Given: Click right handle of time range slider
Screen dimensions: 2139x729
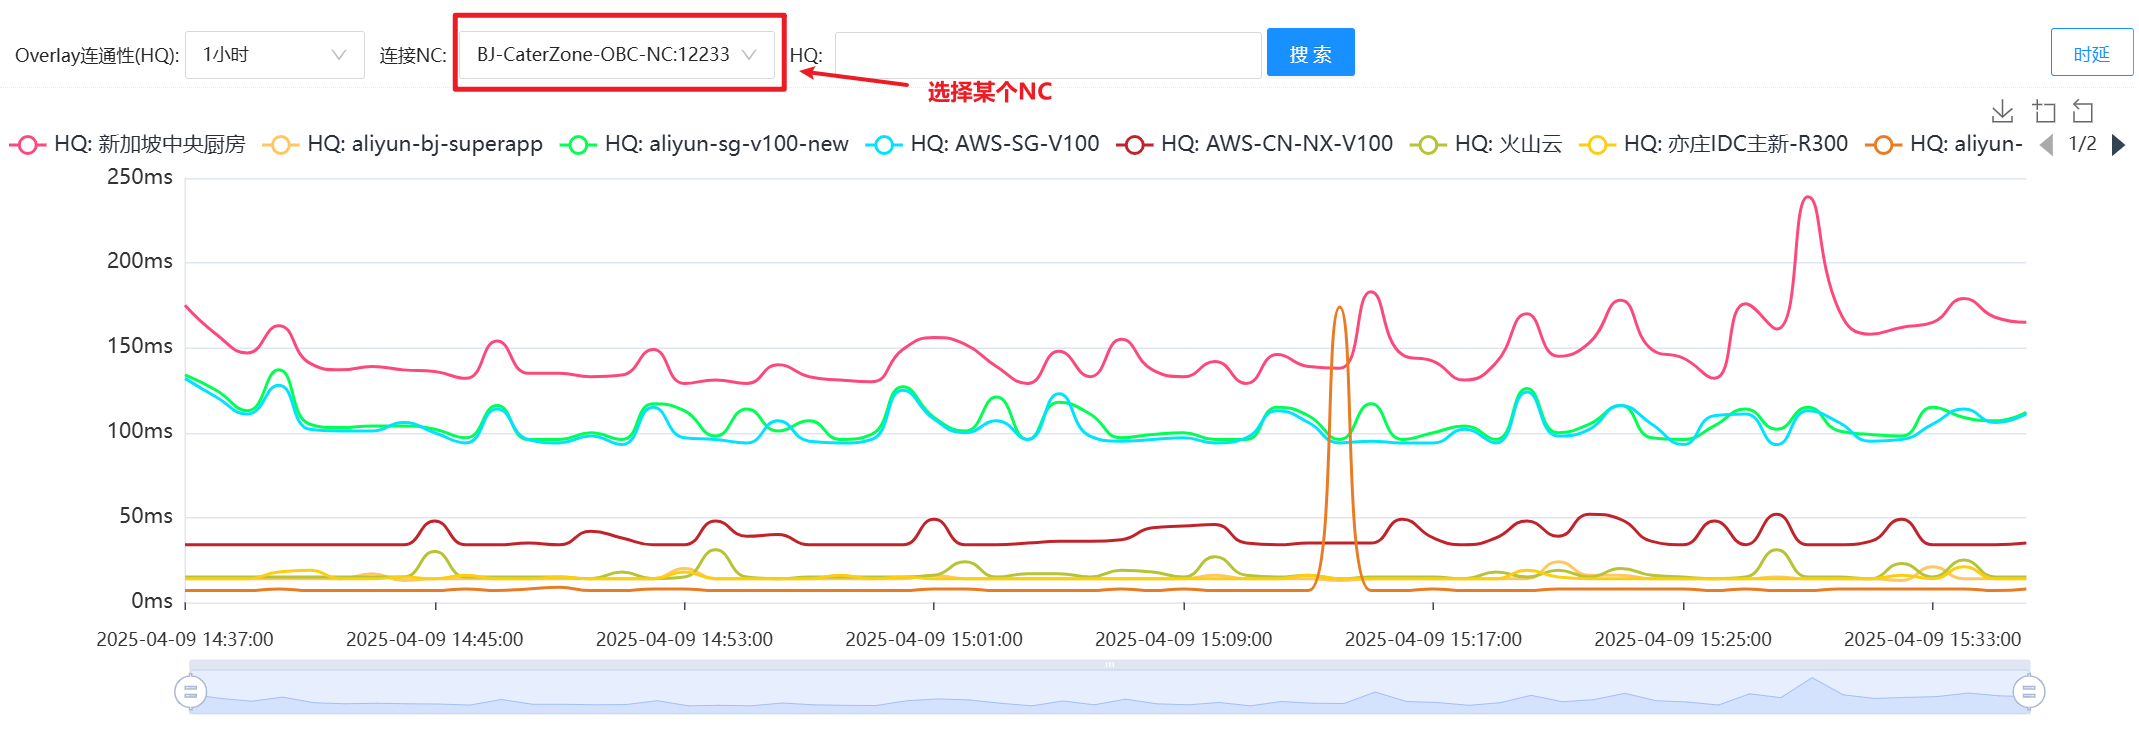Looking at the screenshot, I should 2029,691.
